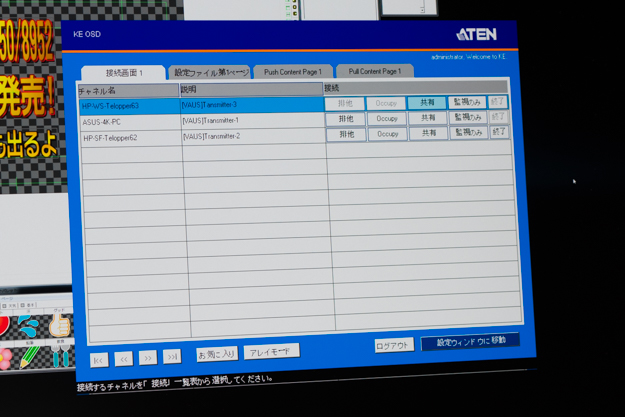Open the Push Content Page 1 tab
The image size is (625, 417).
(292, 72)
